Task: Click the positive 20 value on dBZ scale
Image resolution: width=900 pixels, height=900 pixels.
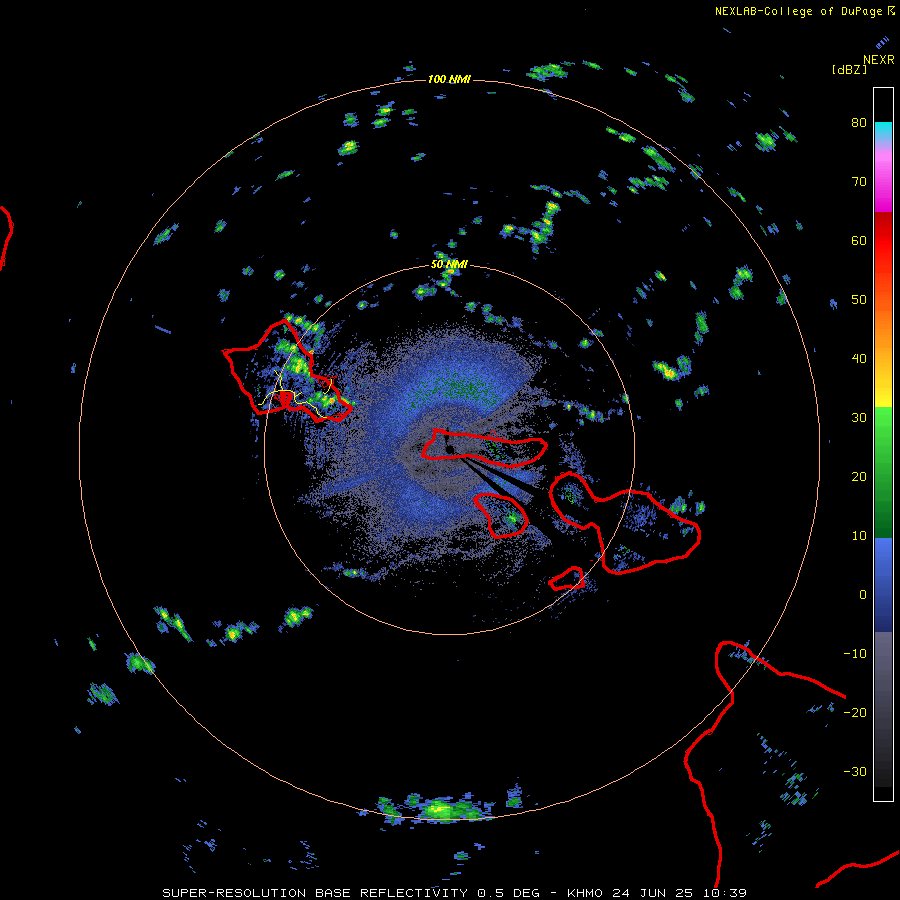Action: [x=859, y=477]
